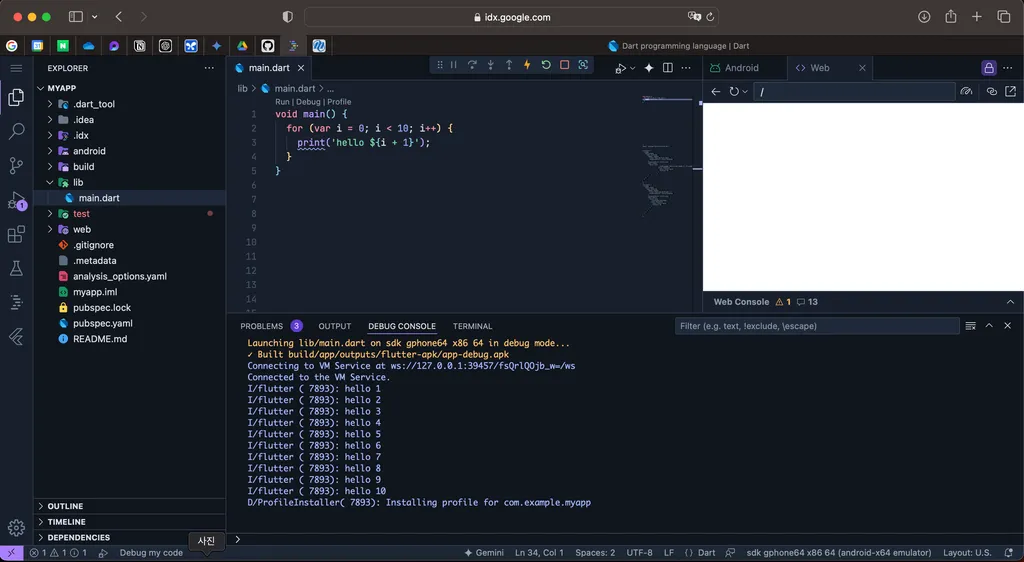Open Safari downloads button
This screenshot has width=1024, height=562.
click(923, 17)
